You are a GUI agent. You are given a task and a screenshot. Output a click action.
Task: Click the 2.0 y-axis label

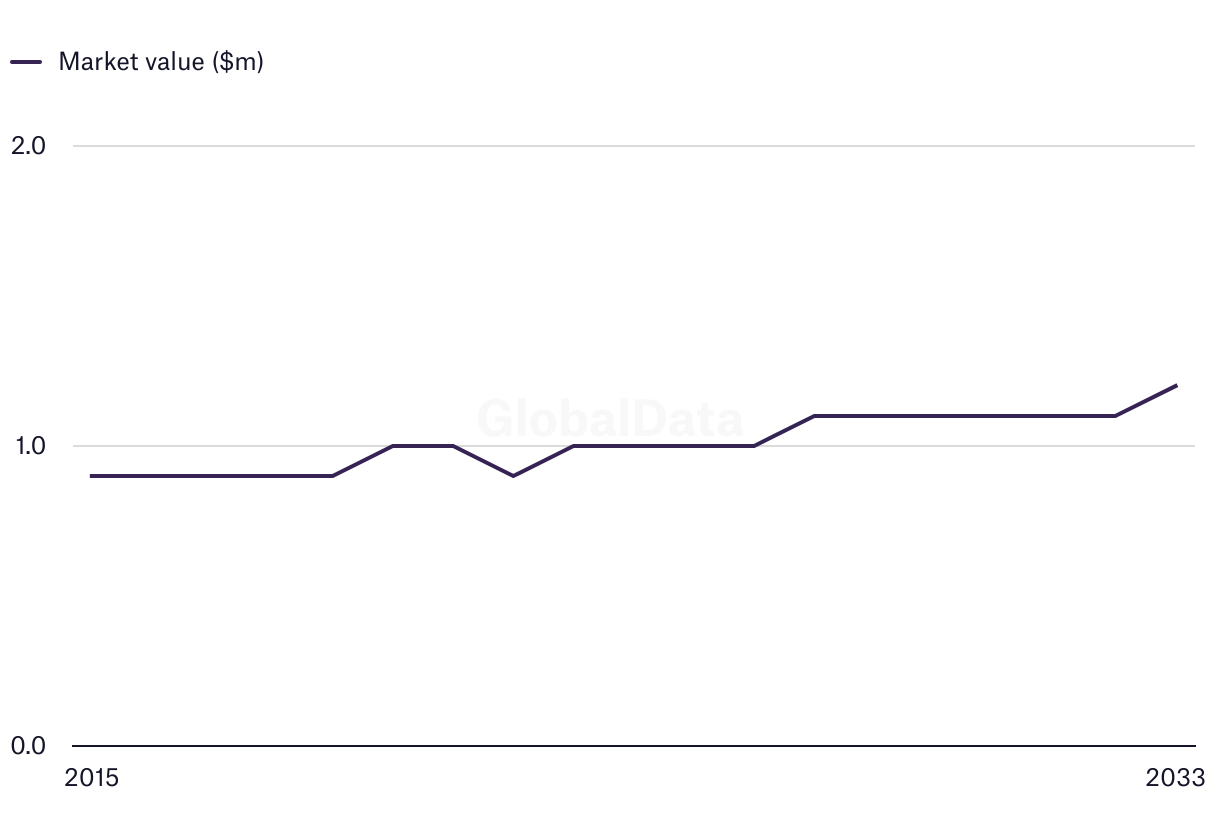(x=28, y=145)
